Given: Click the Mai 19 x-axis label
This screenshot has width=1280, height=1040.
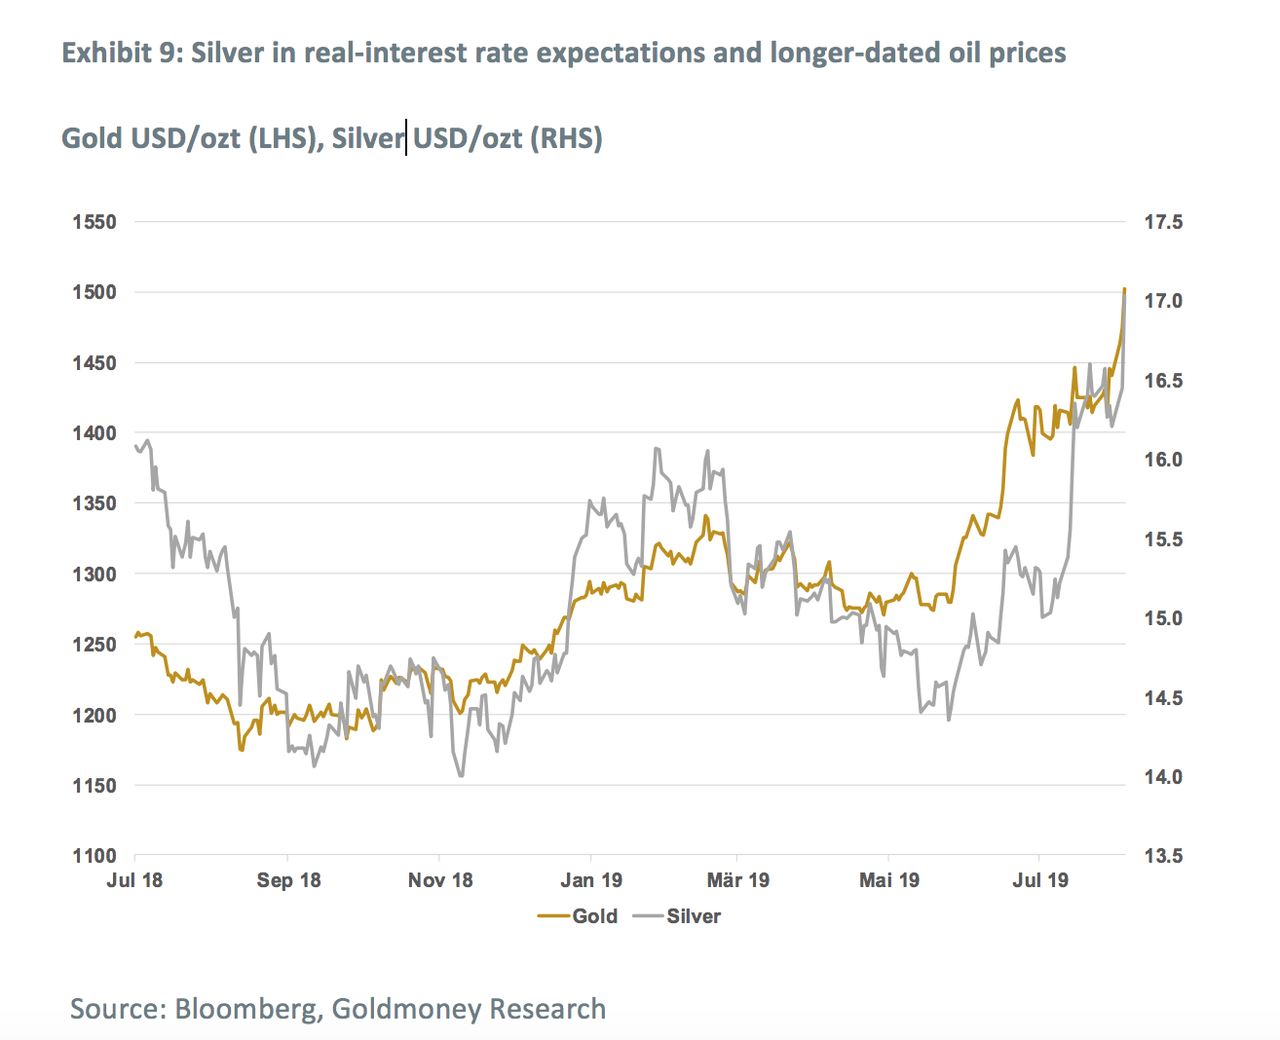Looking at the screenshot, I should (889, 880).
